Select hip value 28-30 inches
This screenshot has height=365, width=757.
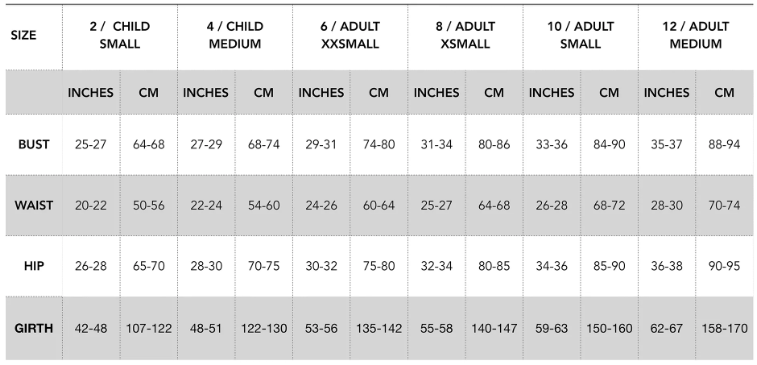206,266
